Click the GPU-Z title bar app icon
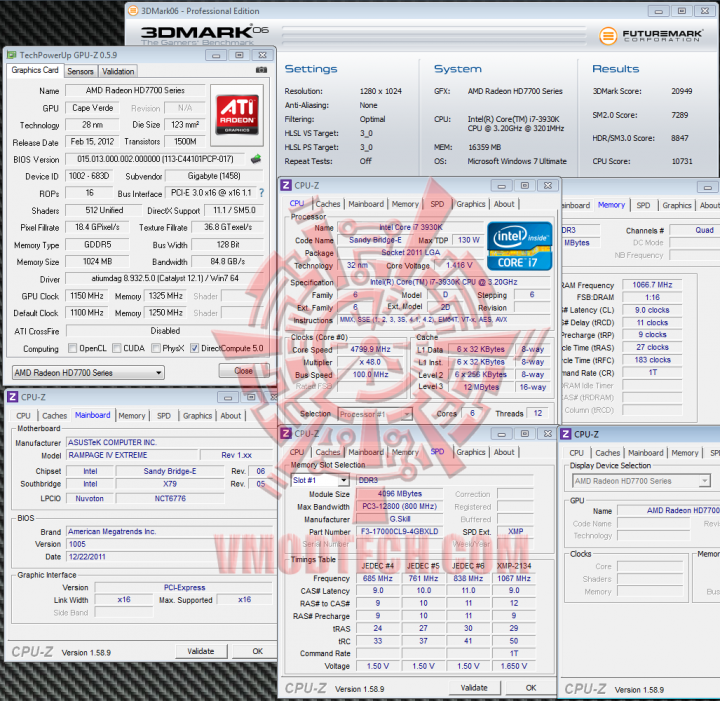 (11, 55)
